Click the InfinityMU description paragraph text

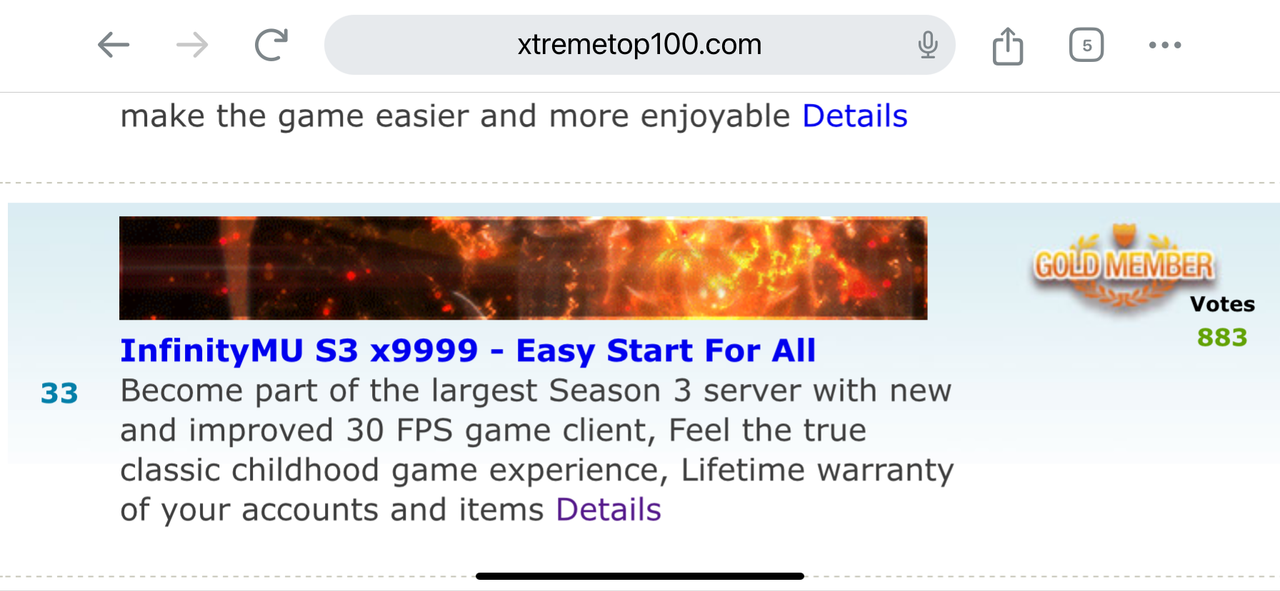click(537, 450)
